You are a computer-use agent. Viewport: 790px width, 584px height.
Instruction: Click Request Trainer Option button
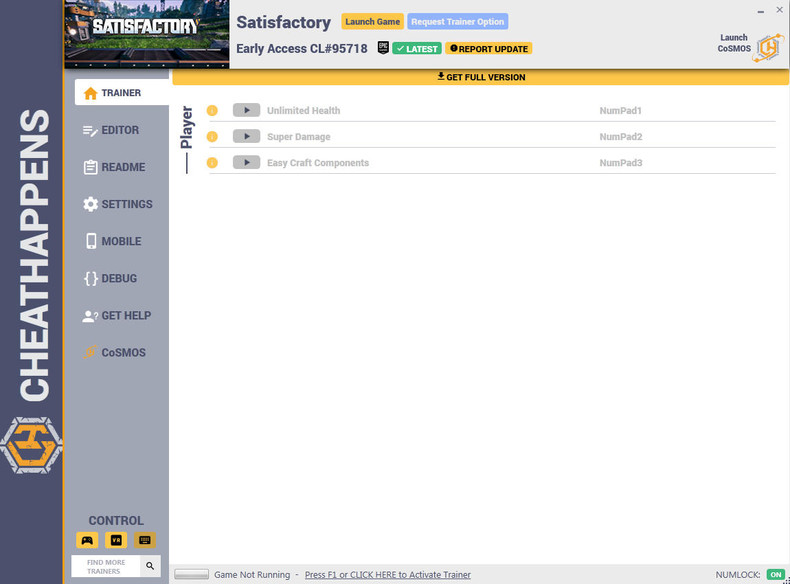[457, 22]
